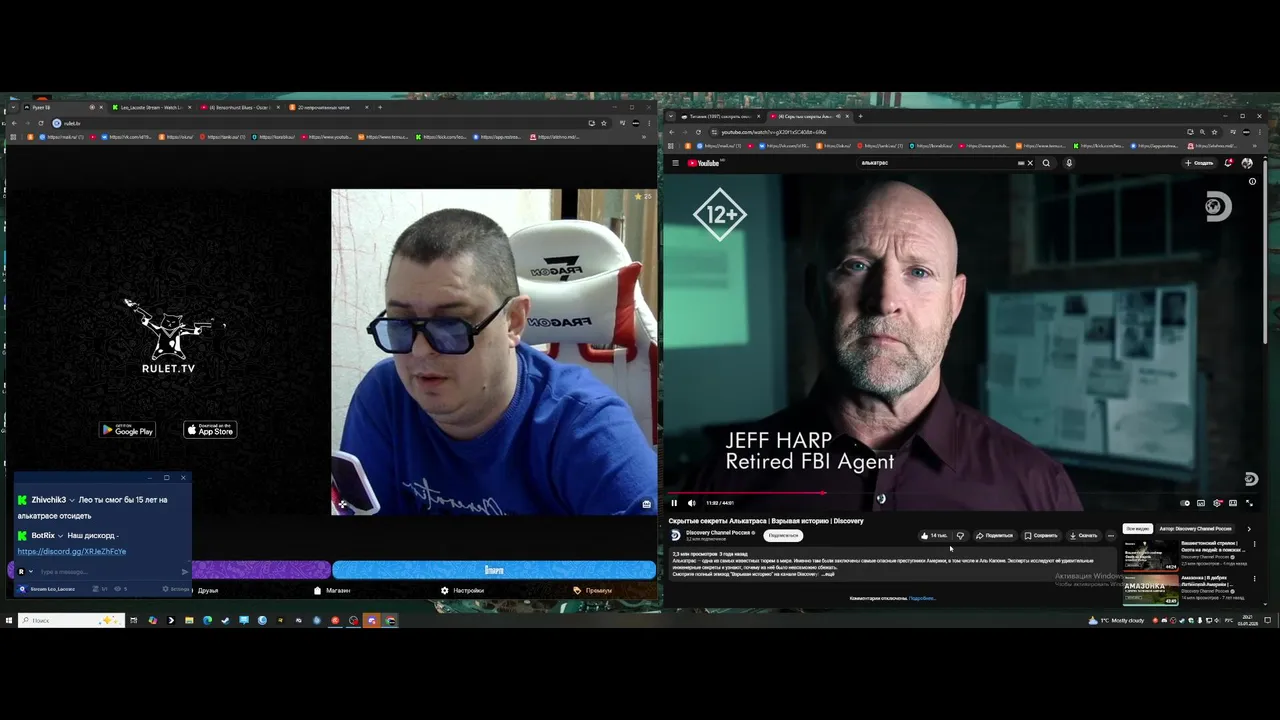The image size is (1280, 720).
Task: Open more actions menu under the video
Action: pyautogui.click(x=1110, y=535)
